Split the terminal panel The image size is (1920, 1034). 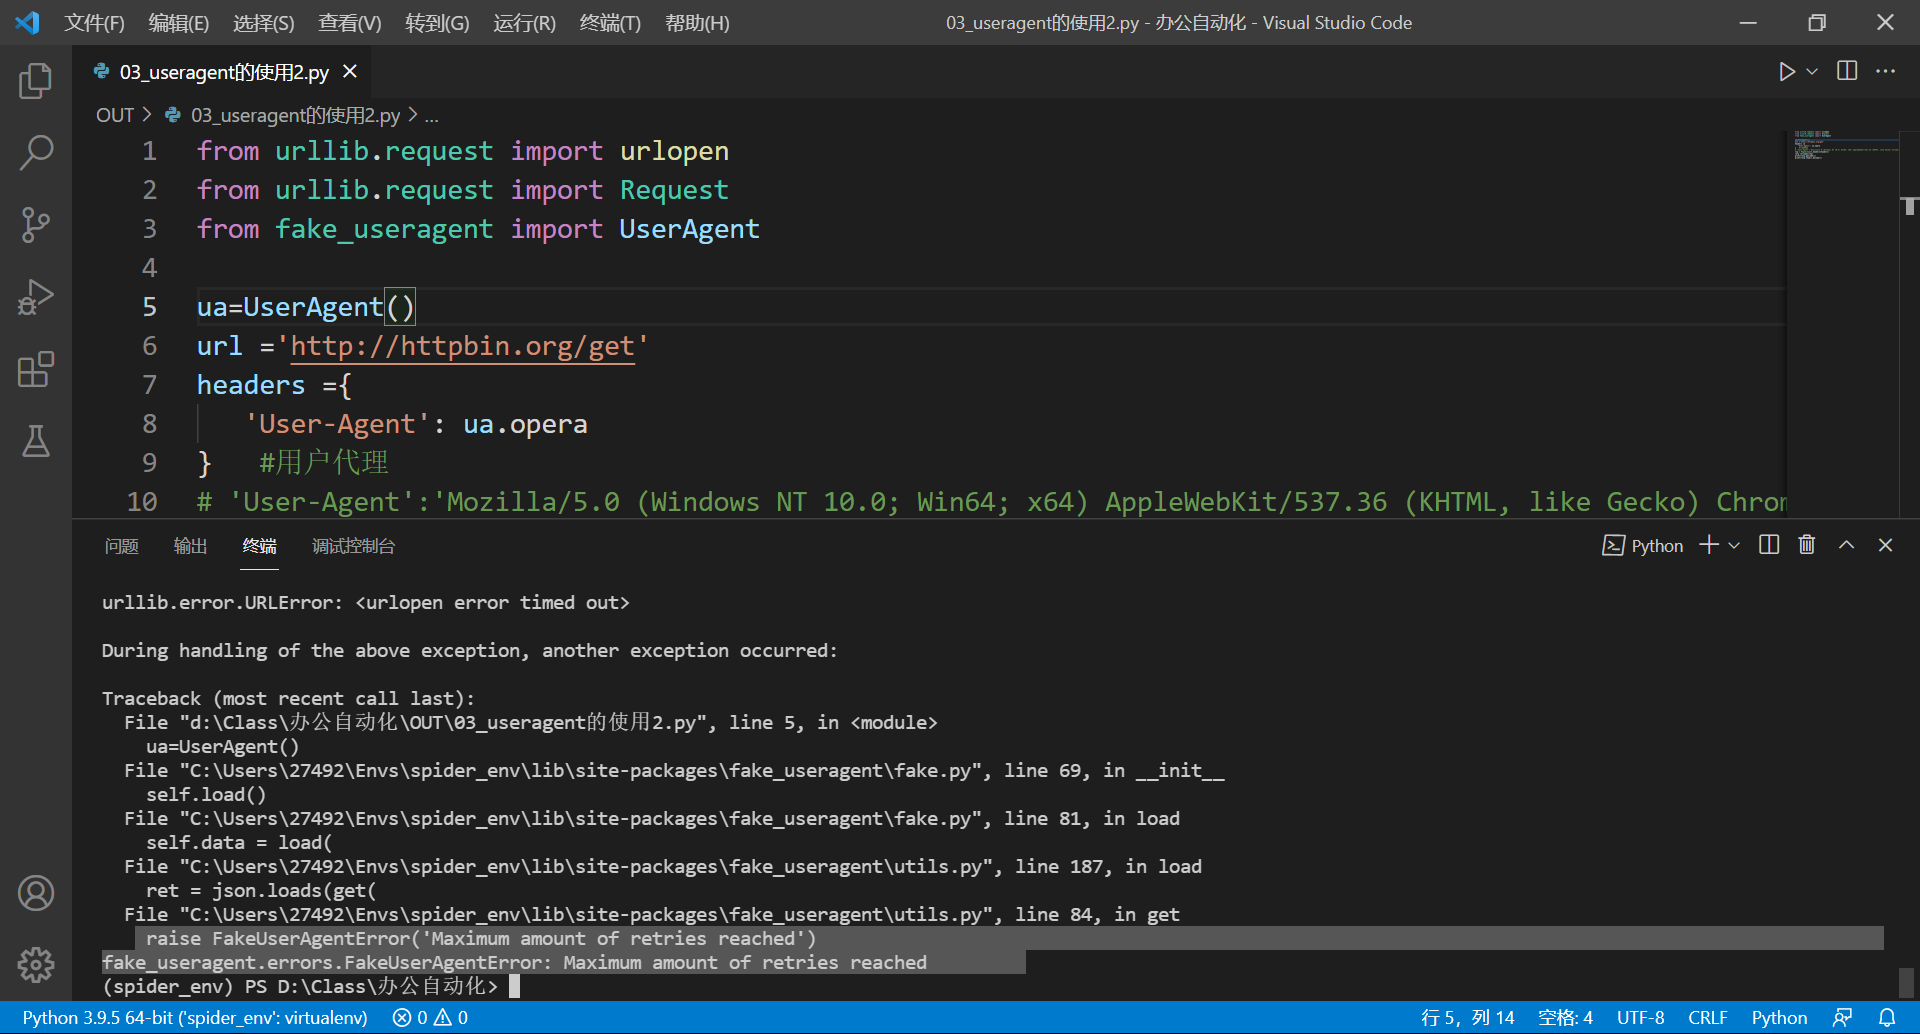[1769, 545]
